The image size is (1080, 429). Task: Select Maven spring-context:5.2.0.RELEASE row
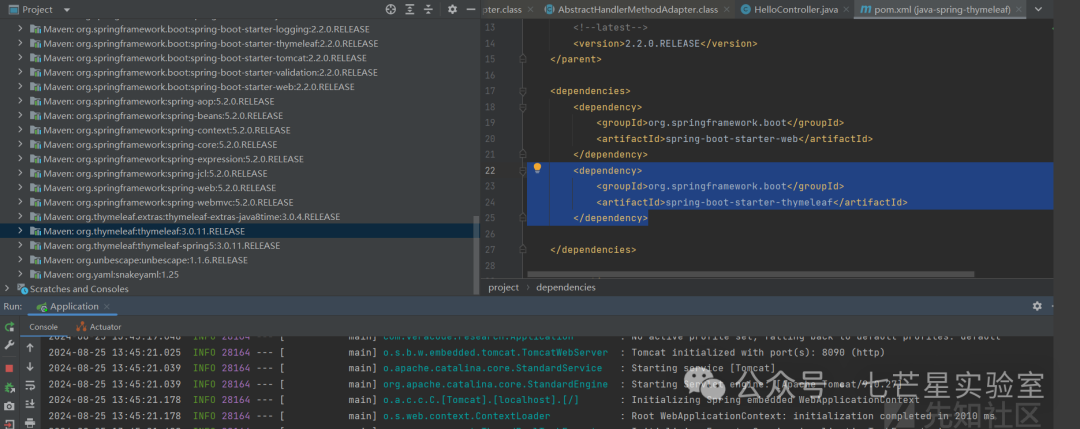point(238,130)
